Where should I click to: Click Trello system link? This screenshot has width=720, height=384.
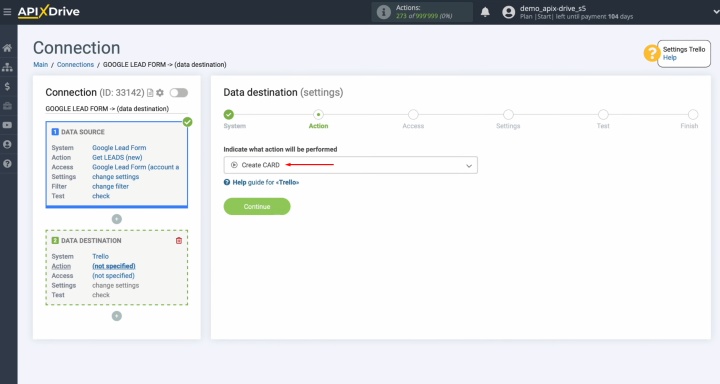coord(101,256)
